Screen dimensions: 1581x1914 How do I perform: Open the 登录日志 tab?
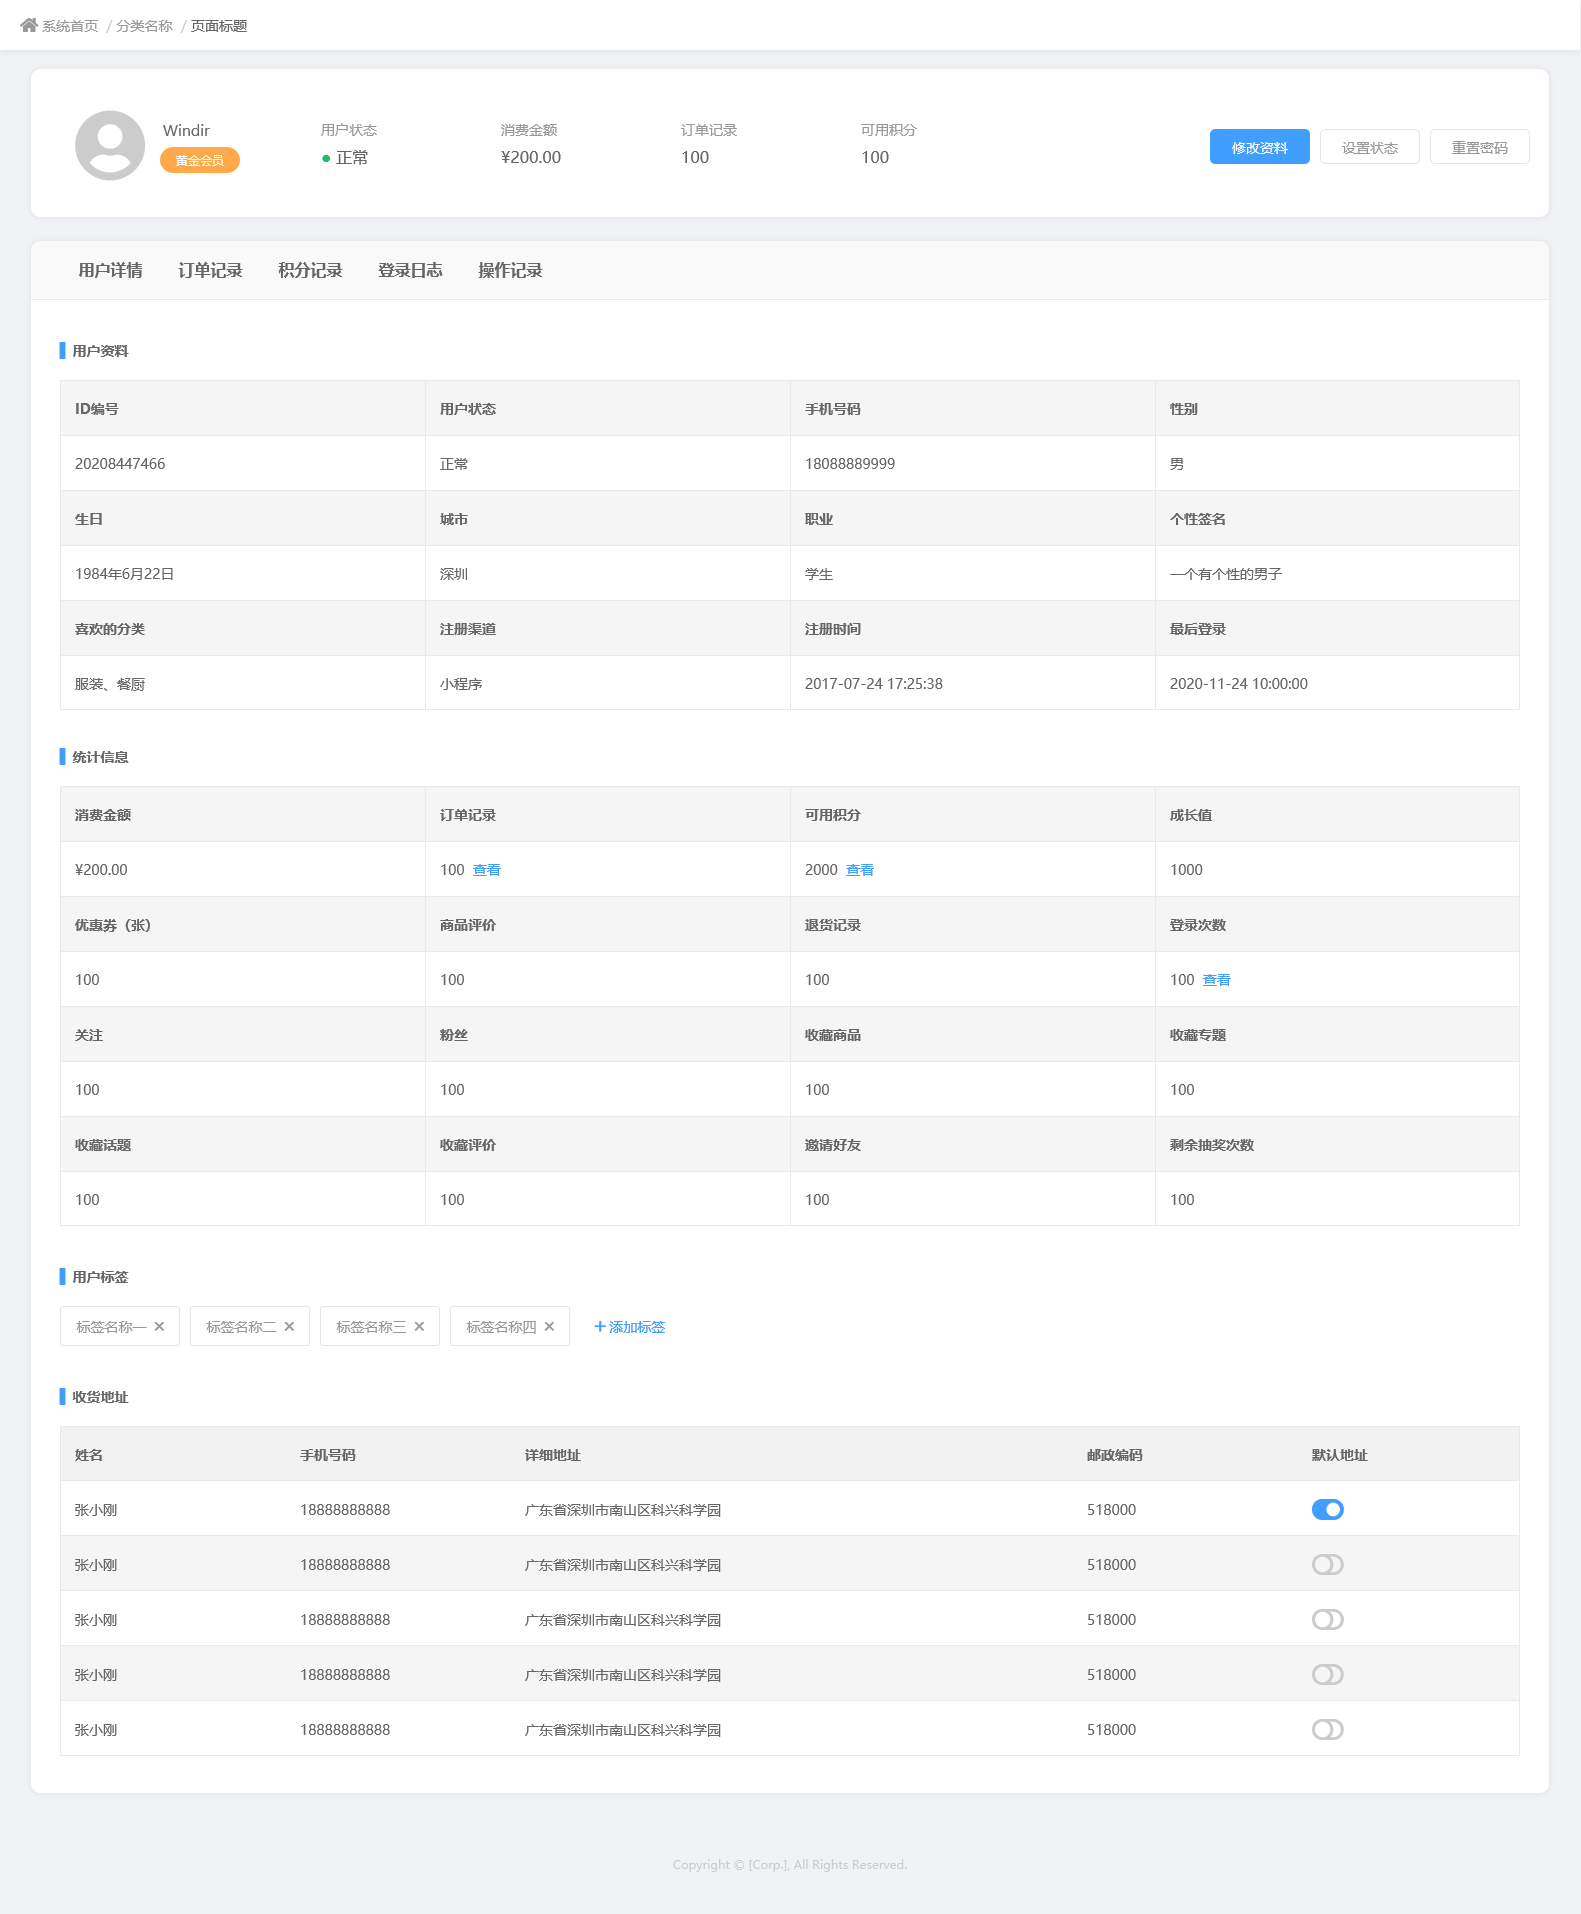pos(410,270)
